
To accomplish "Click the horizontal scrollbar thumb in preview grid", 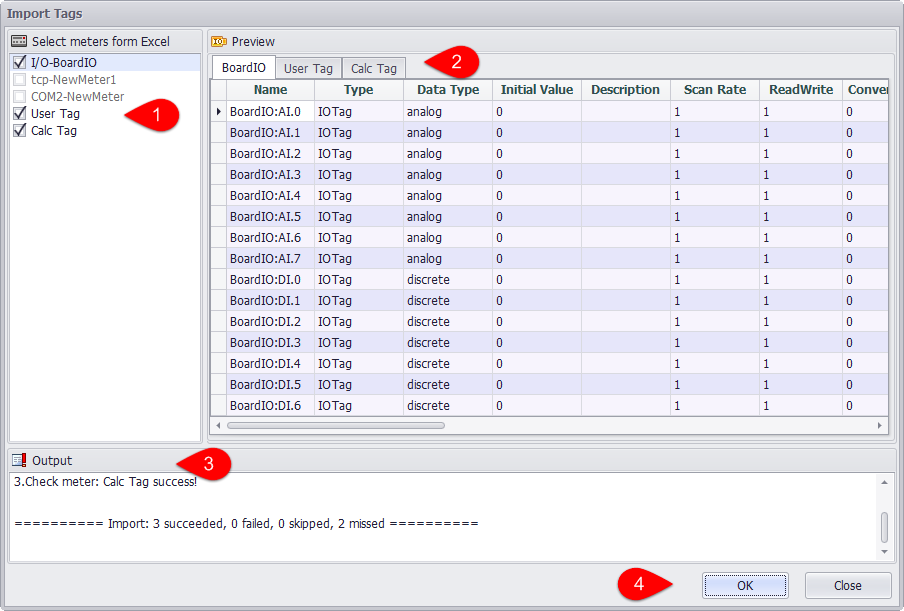I will tap(335, 425).
